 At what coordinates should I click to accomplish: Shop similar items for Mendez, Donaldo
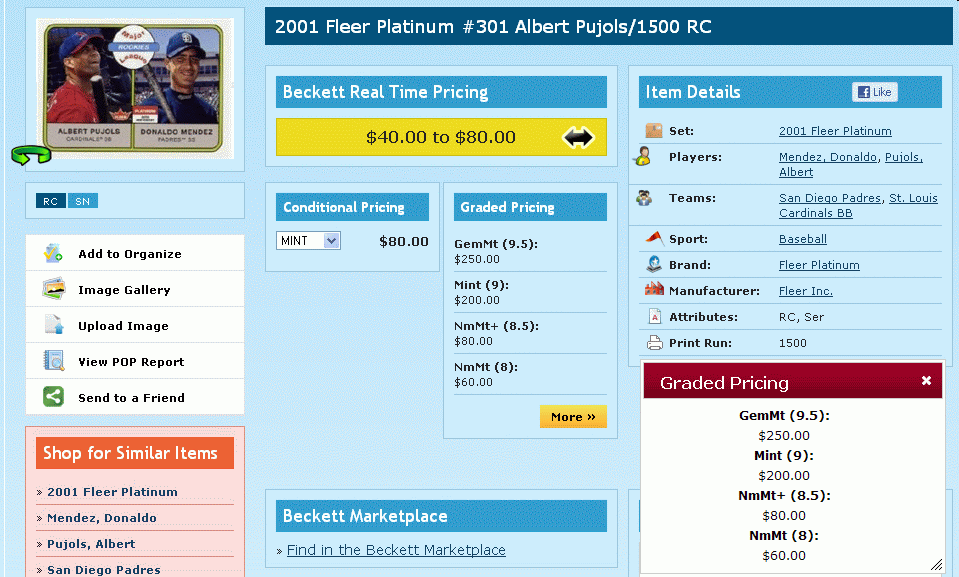click(102, 518)
